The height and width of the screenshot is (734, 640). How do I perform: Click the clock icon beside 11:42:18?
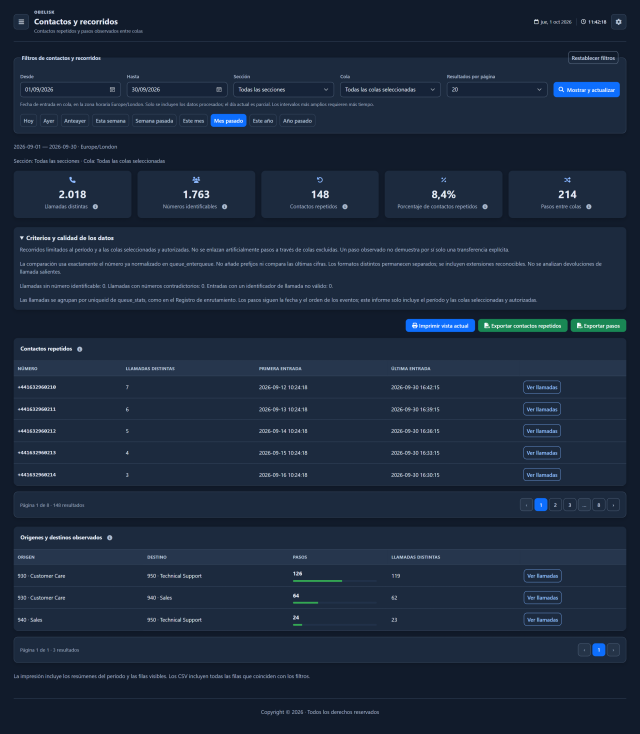(x=583, y=22)
